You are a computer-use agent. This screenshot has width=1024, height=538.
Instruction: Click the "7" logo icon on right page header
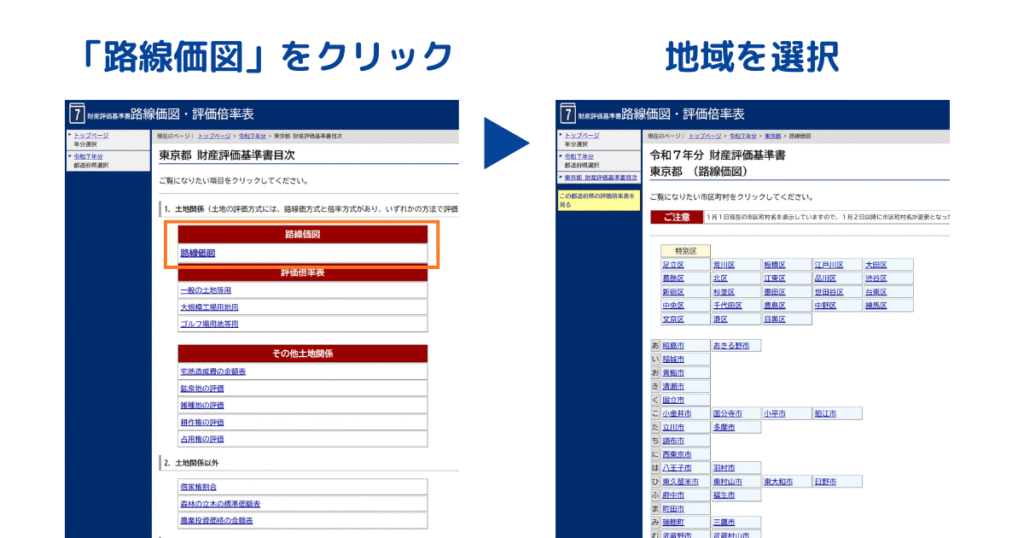click(x=569, y=114)
